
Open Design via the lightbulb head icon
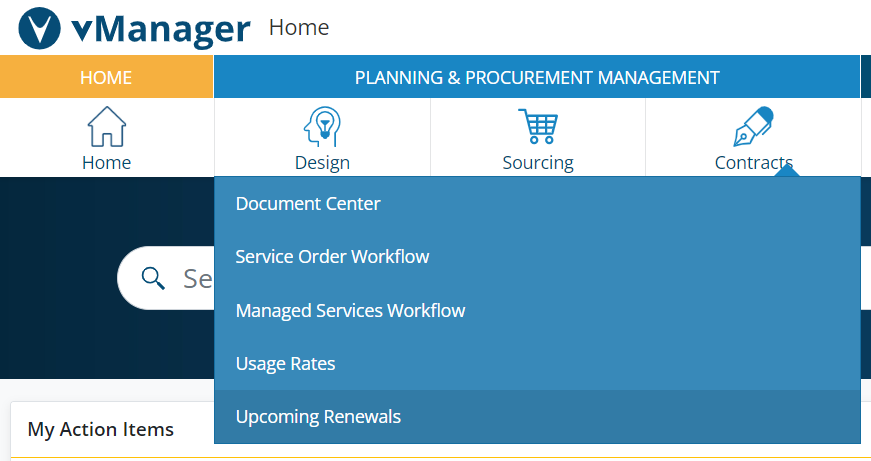(x=322, y=128)
